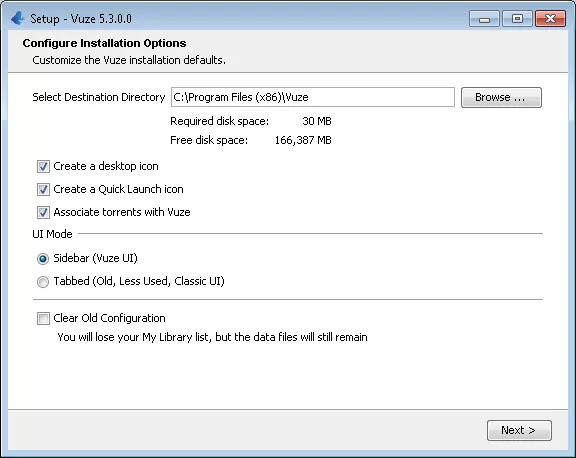Close the Vuze setup window
The height and width of the screenshot is (458, 576).
tap(550, 19)
